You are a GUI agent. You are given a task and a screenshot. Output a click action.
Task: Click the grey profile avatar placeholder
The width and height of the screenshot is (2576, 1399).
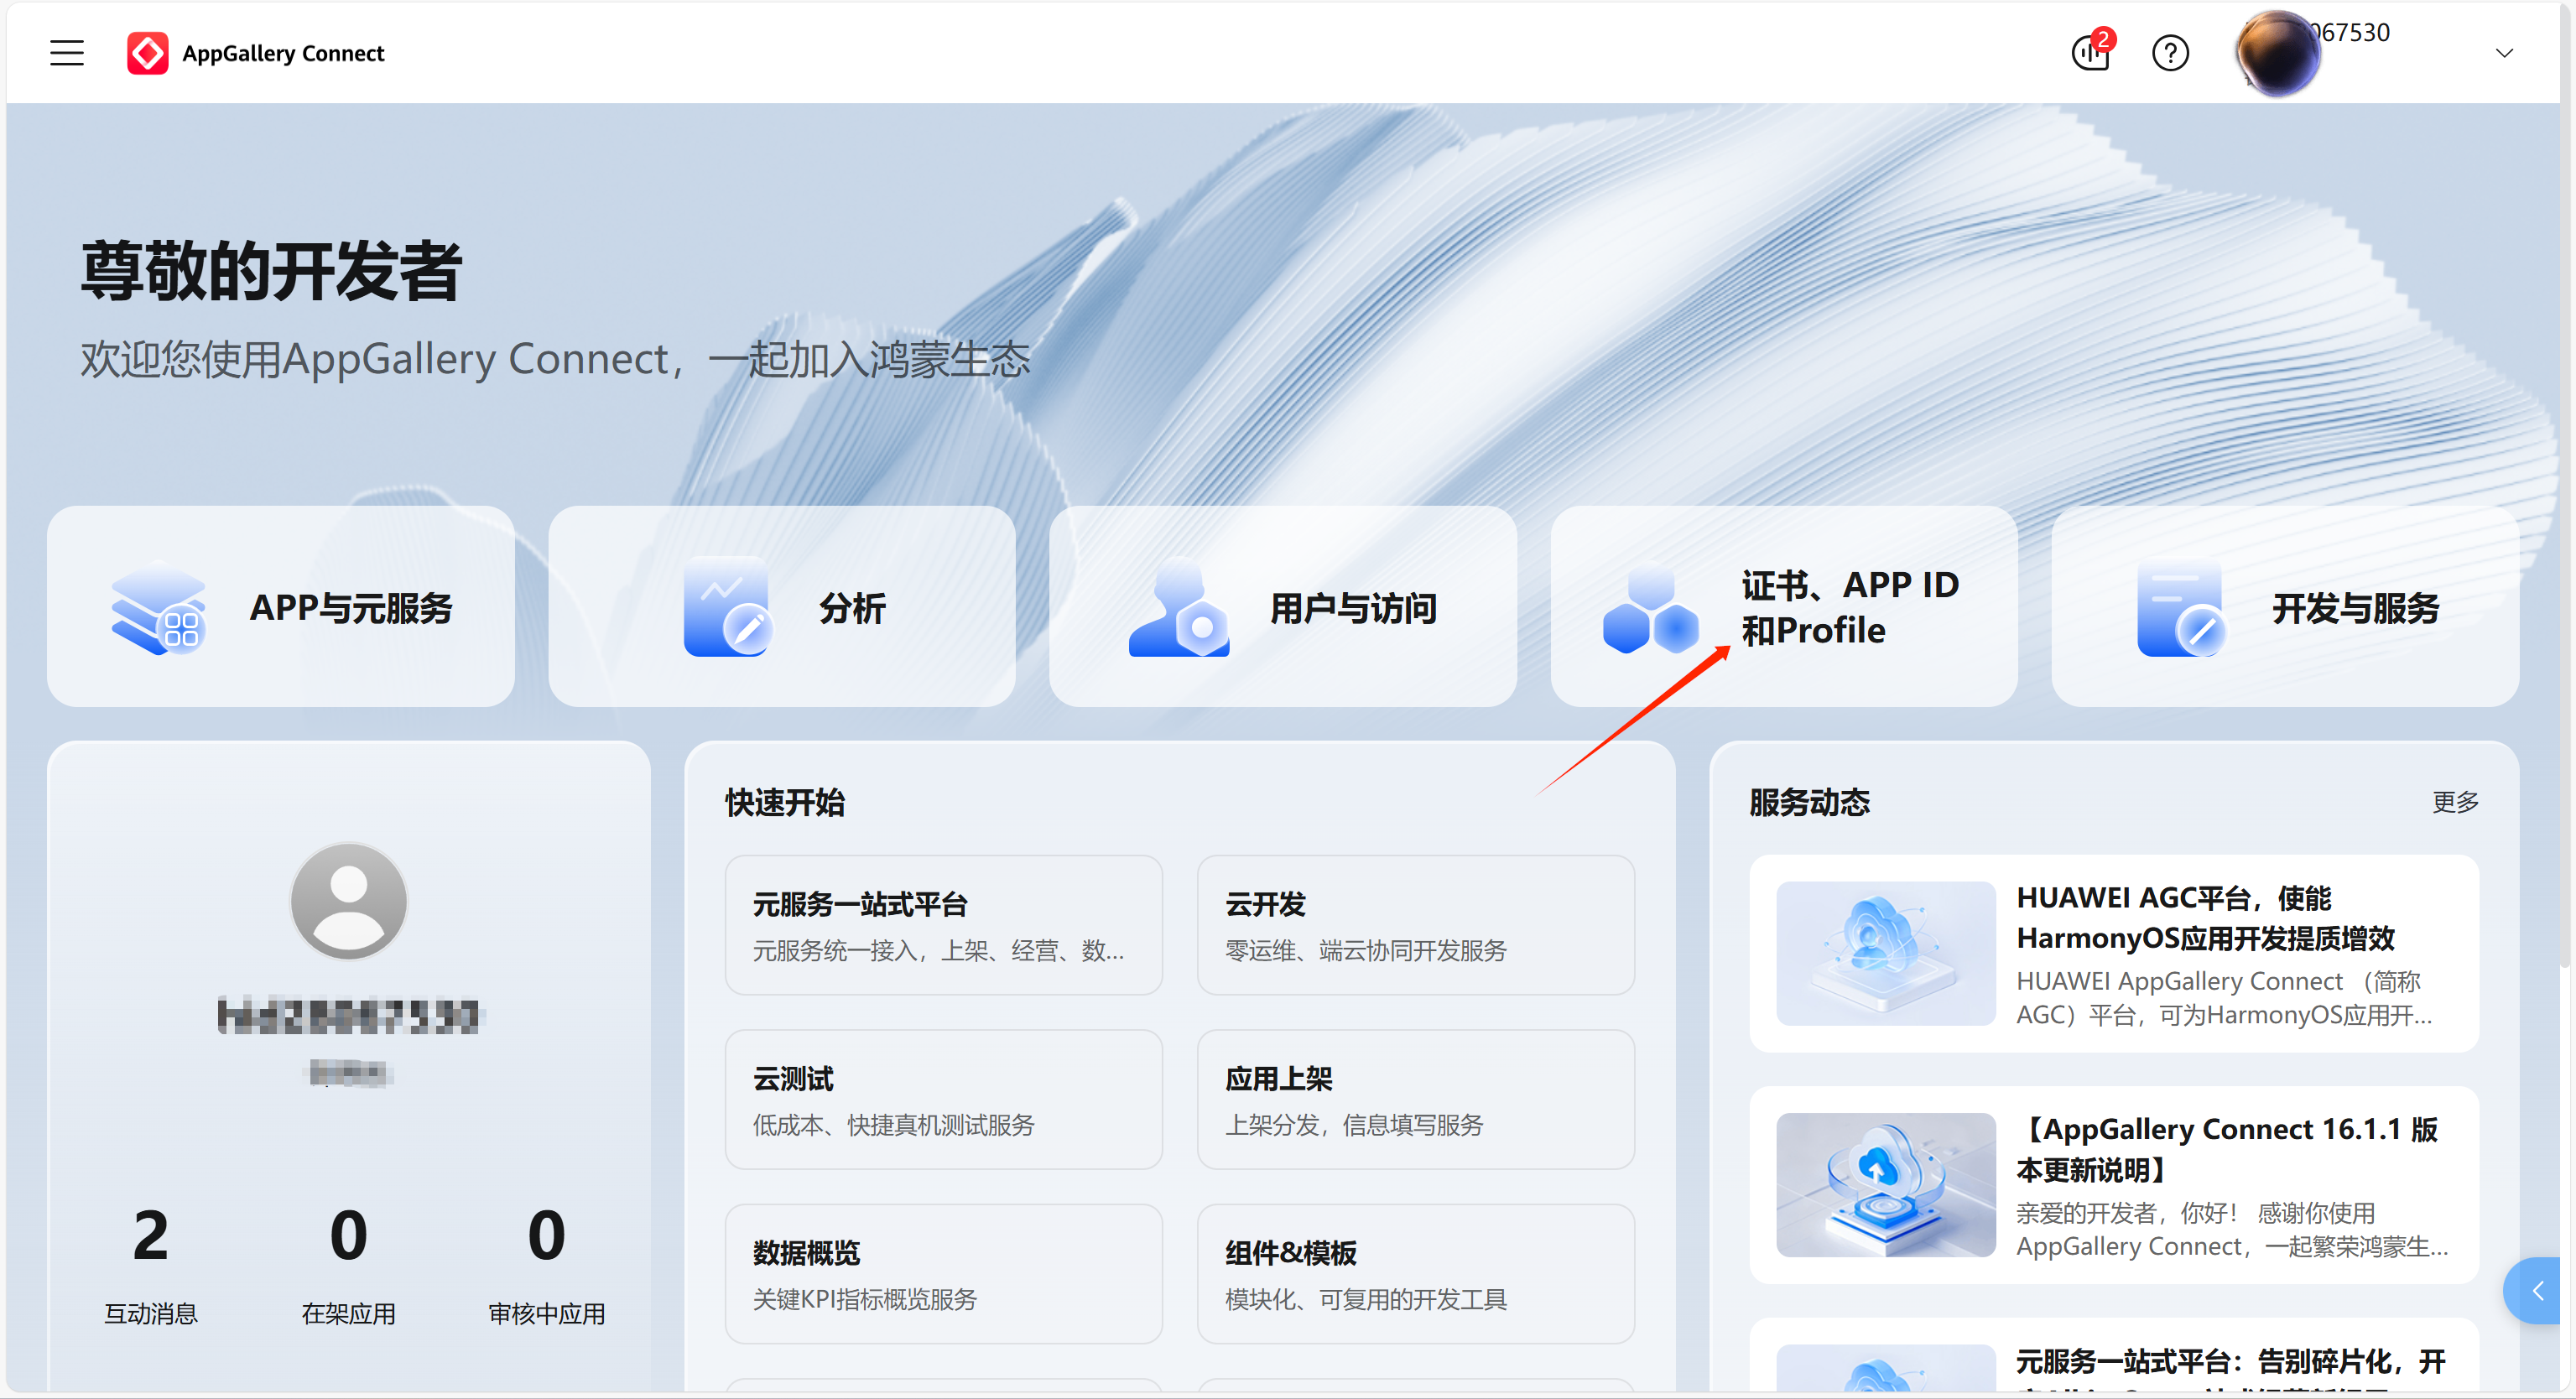pyautogui.click(x=348, y=901)
